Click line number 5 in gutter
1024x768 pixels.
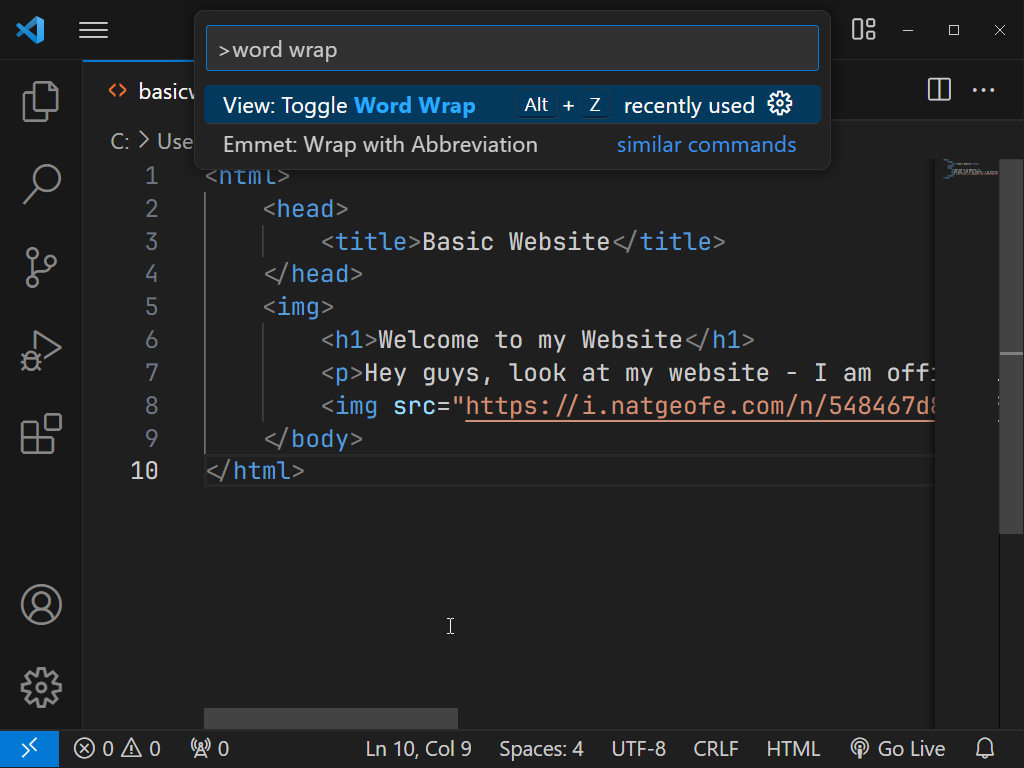pyautogui.click(x=151, y=307)
